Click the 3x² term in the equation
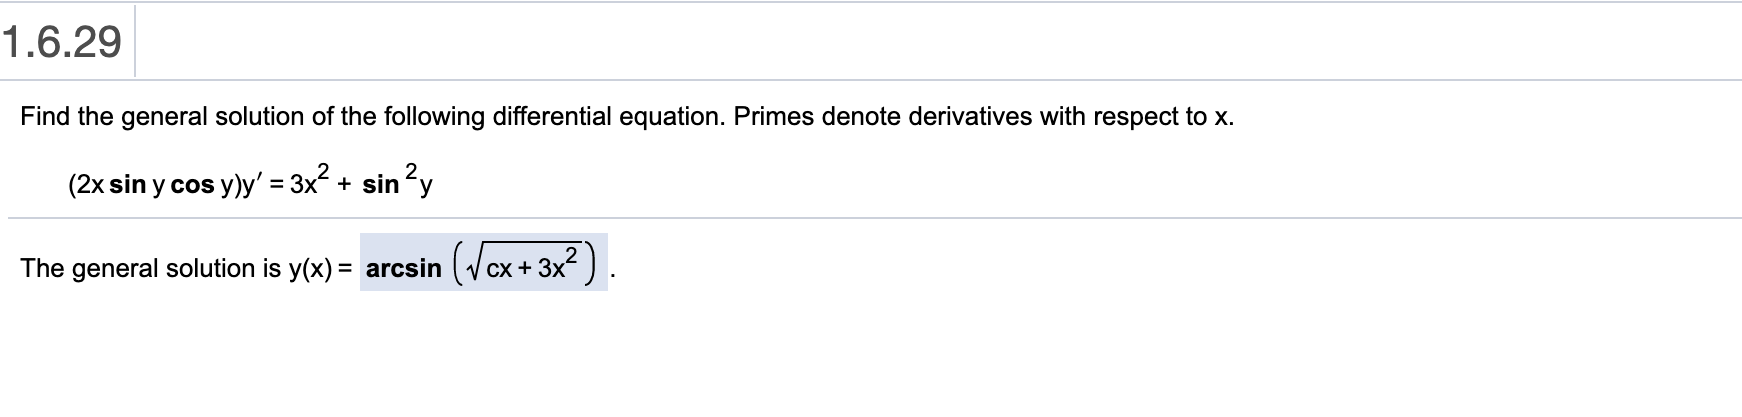This screenshot has width=1742, height=417. pyautogui.click(x=310, y=181)
